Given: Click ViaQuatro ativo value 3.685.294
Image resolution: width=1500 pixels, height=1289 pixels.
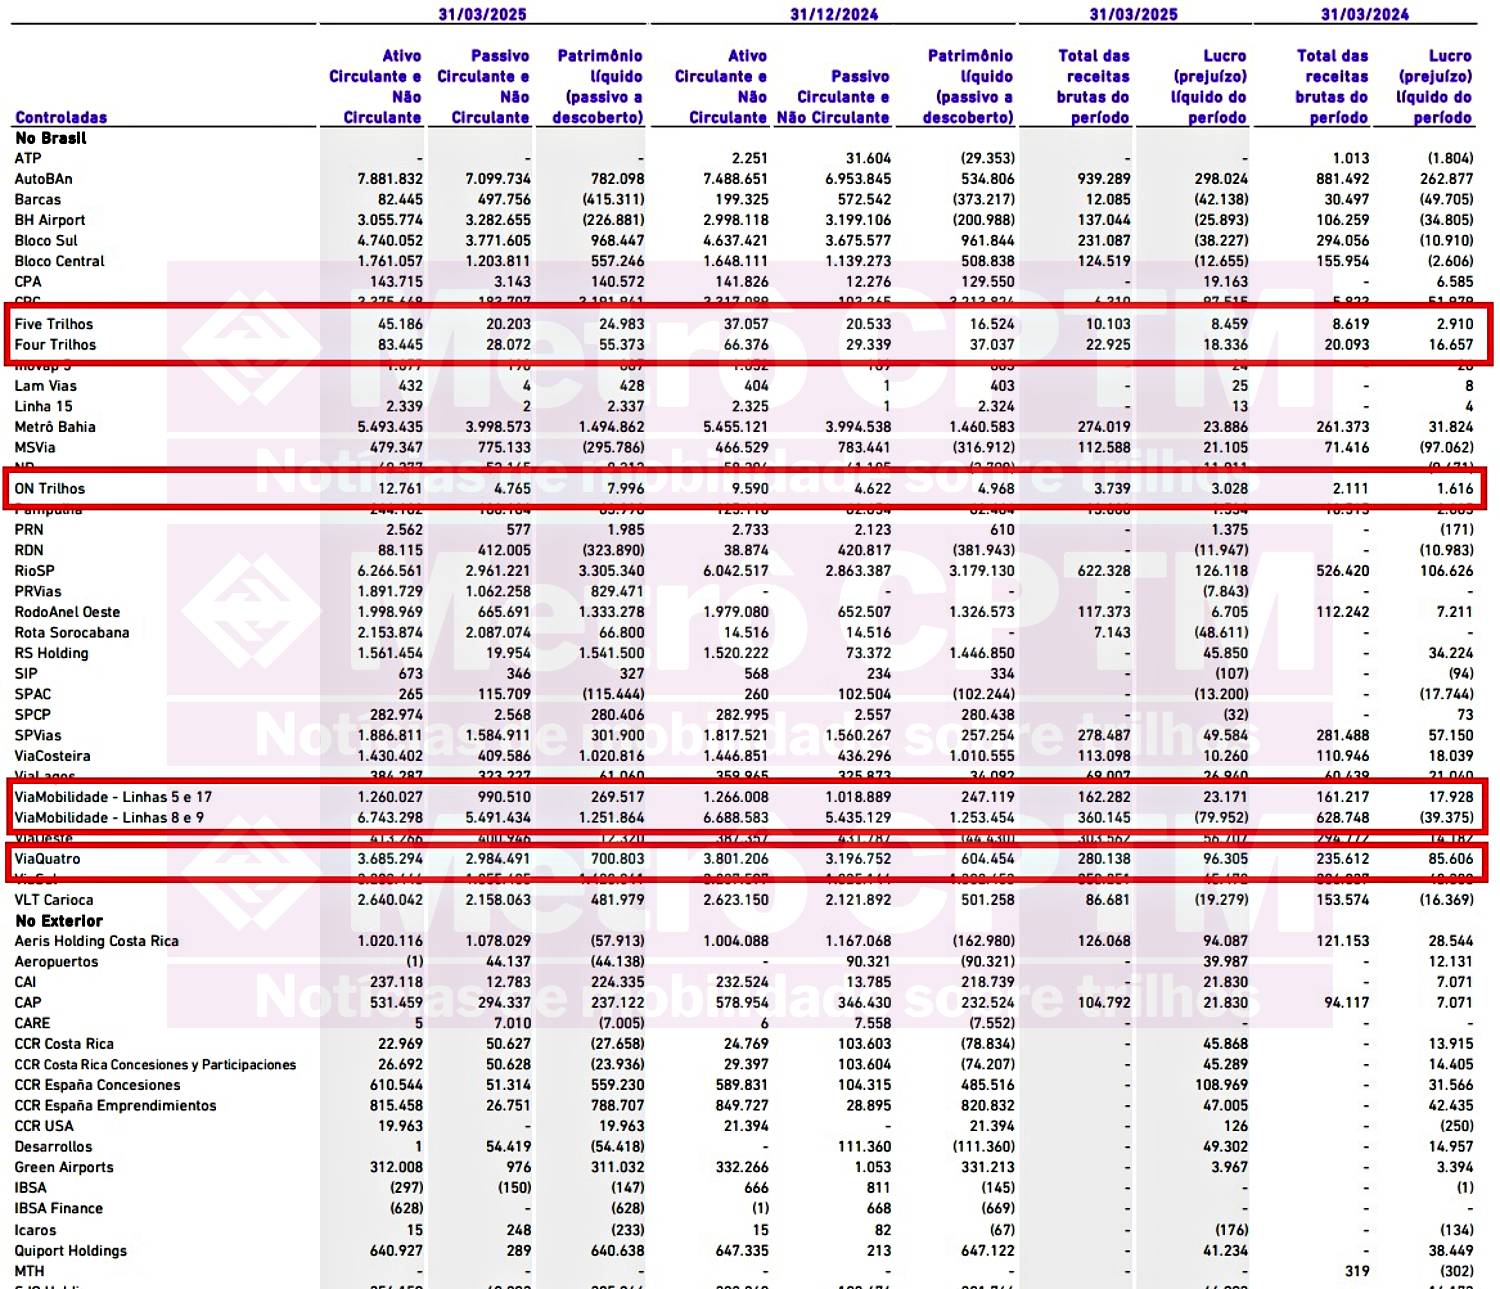Looking at the screenshot, I should (390, 858).
